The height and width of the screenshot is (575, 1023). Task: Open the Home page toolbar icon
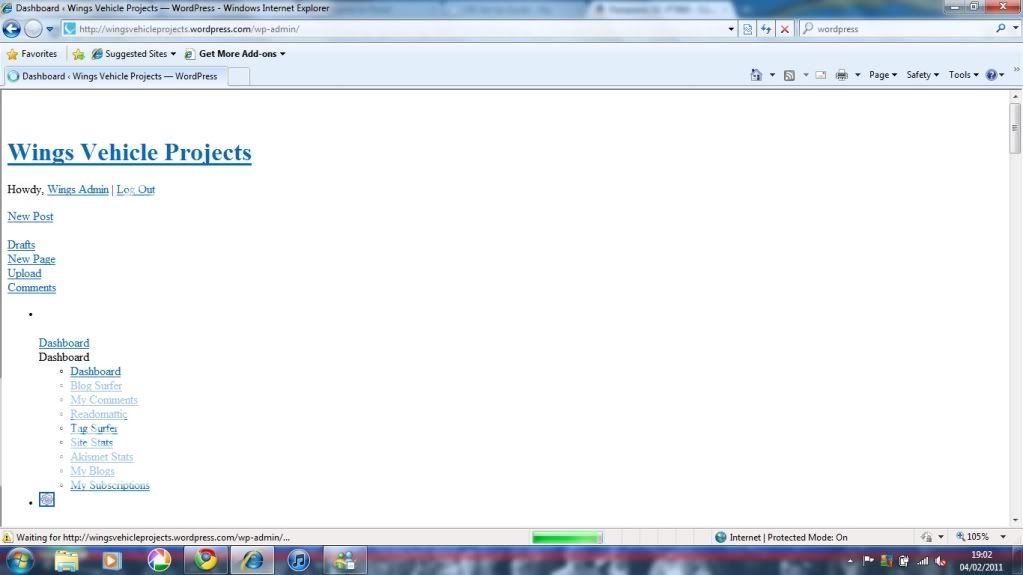757,75
